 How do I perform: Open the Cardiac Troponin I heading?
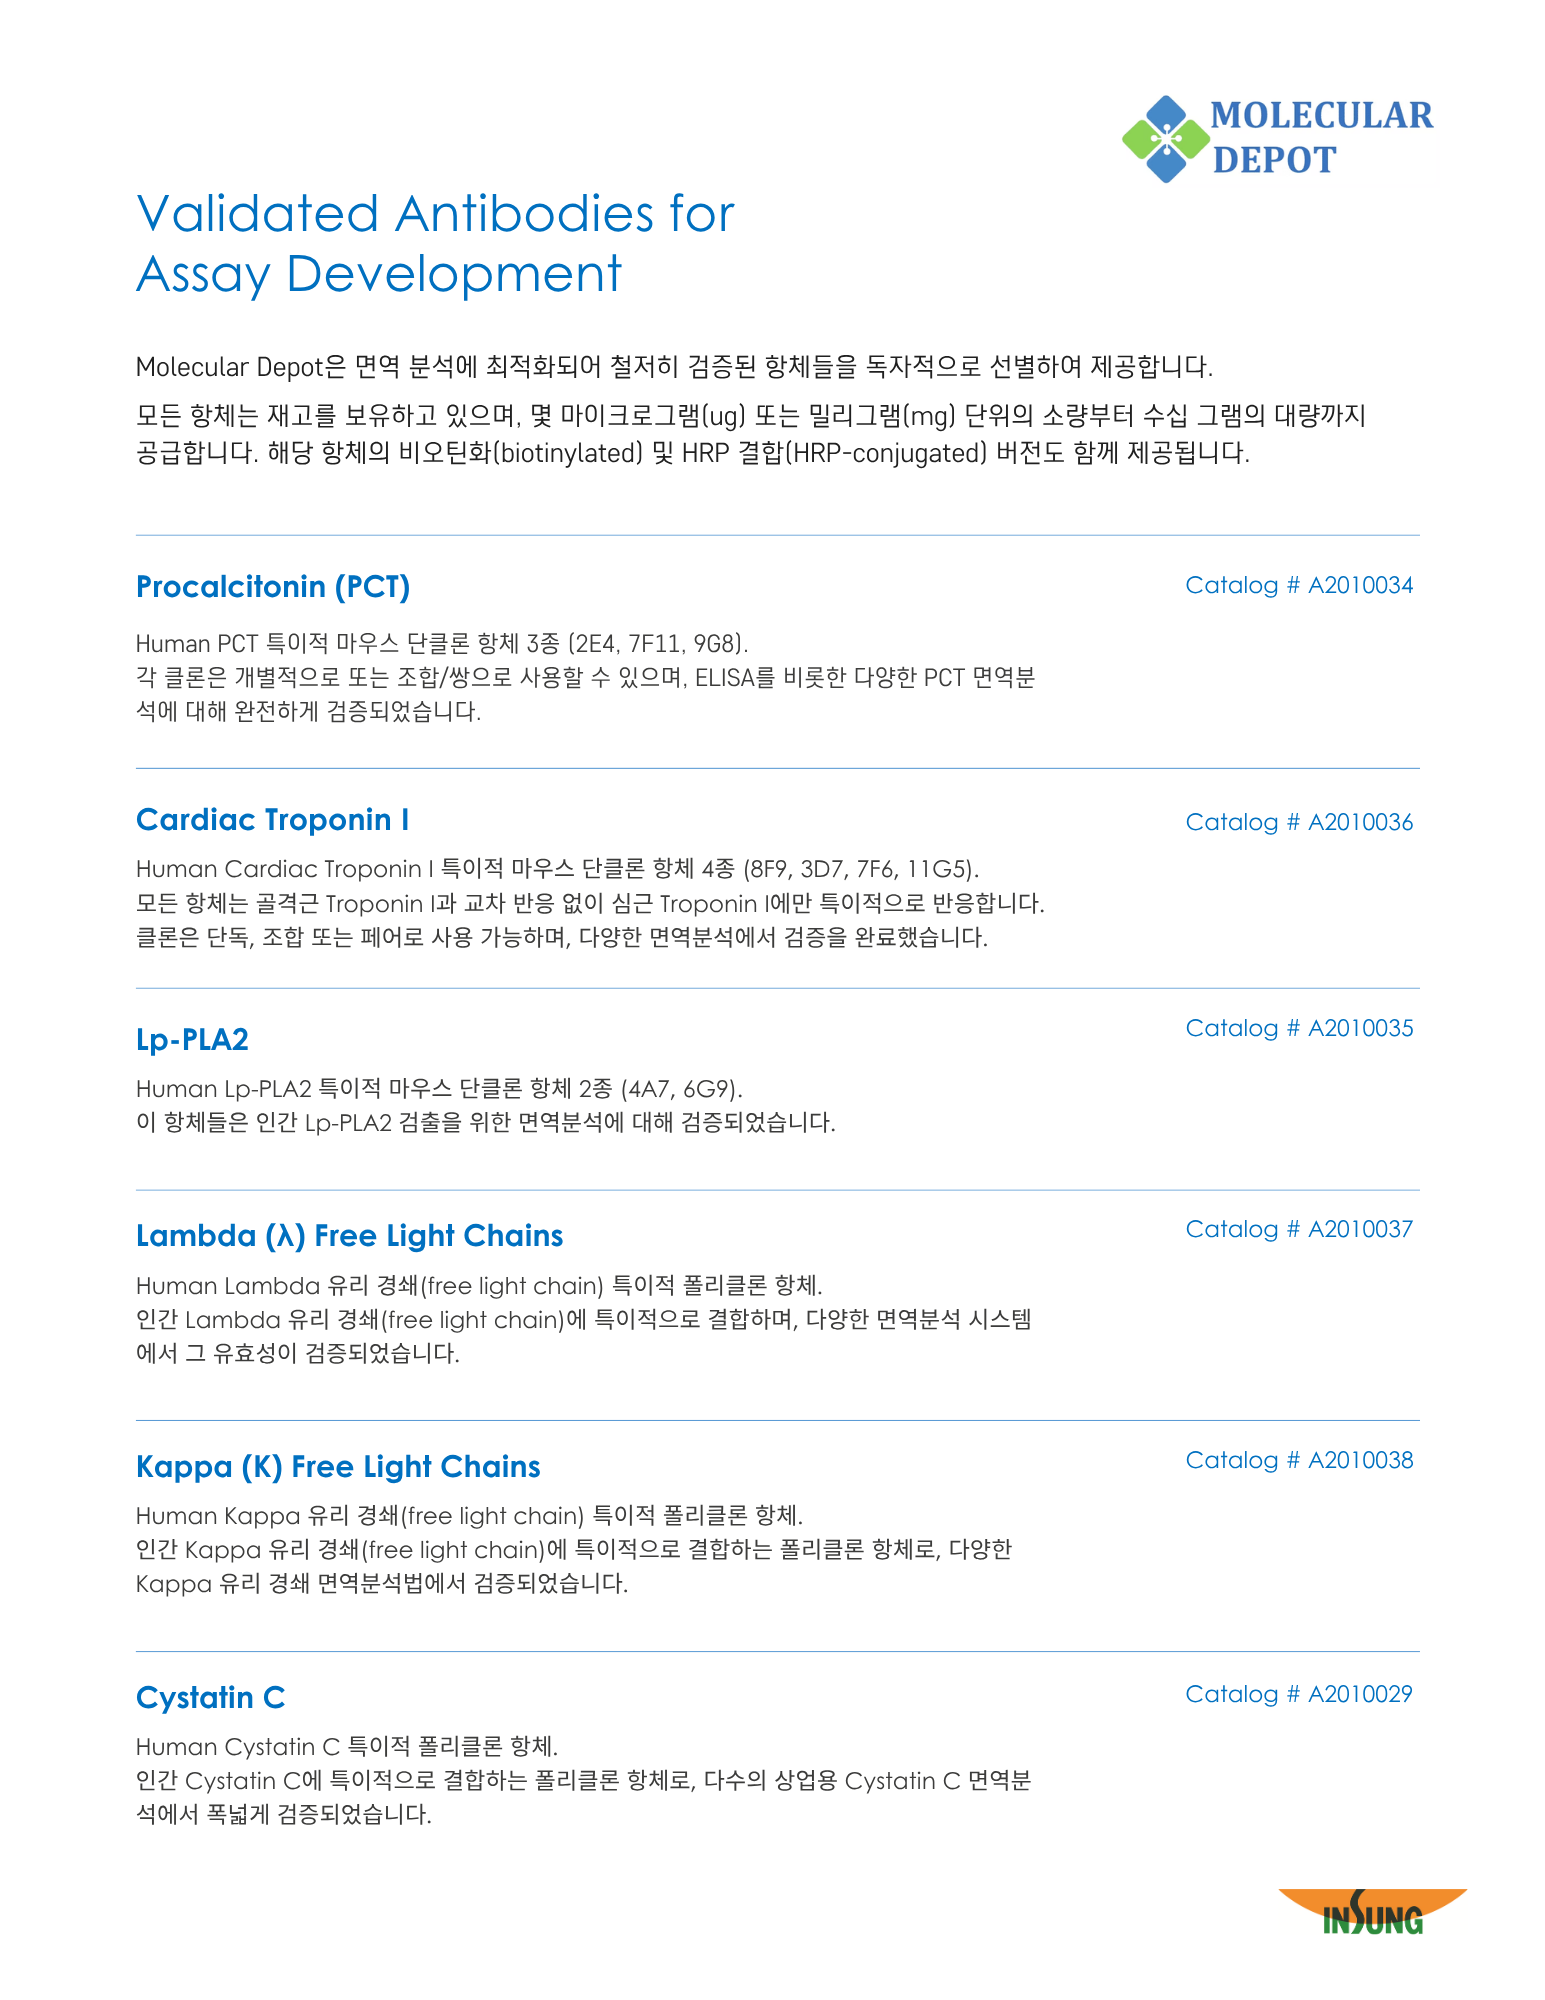pyautogui.click(x=272, y=820)
